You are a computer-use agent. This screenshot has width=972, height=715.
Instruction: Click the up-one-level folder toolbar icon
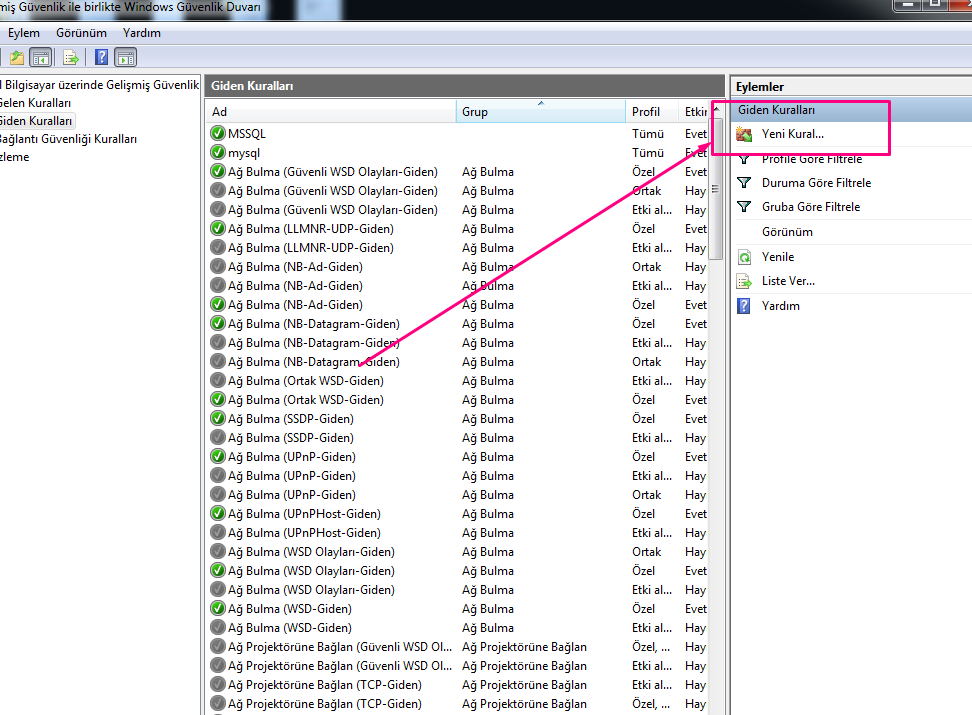click(x=17, y=58)
